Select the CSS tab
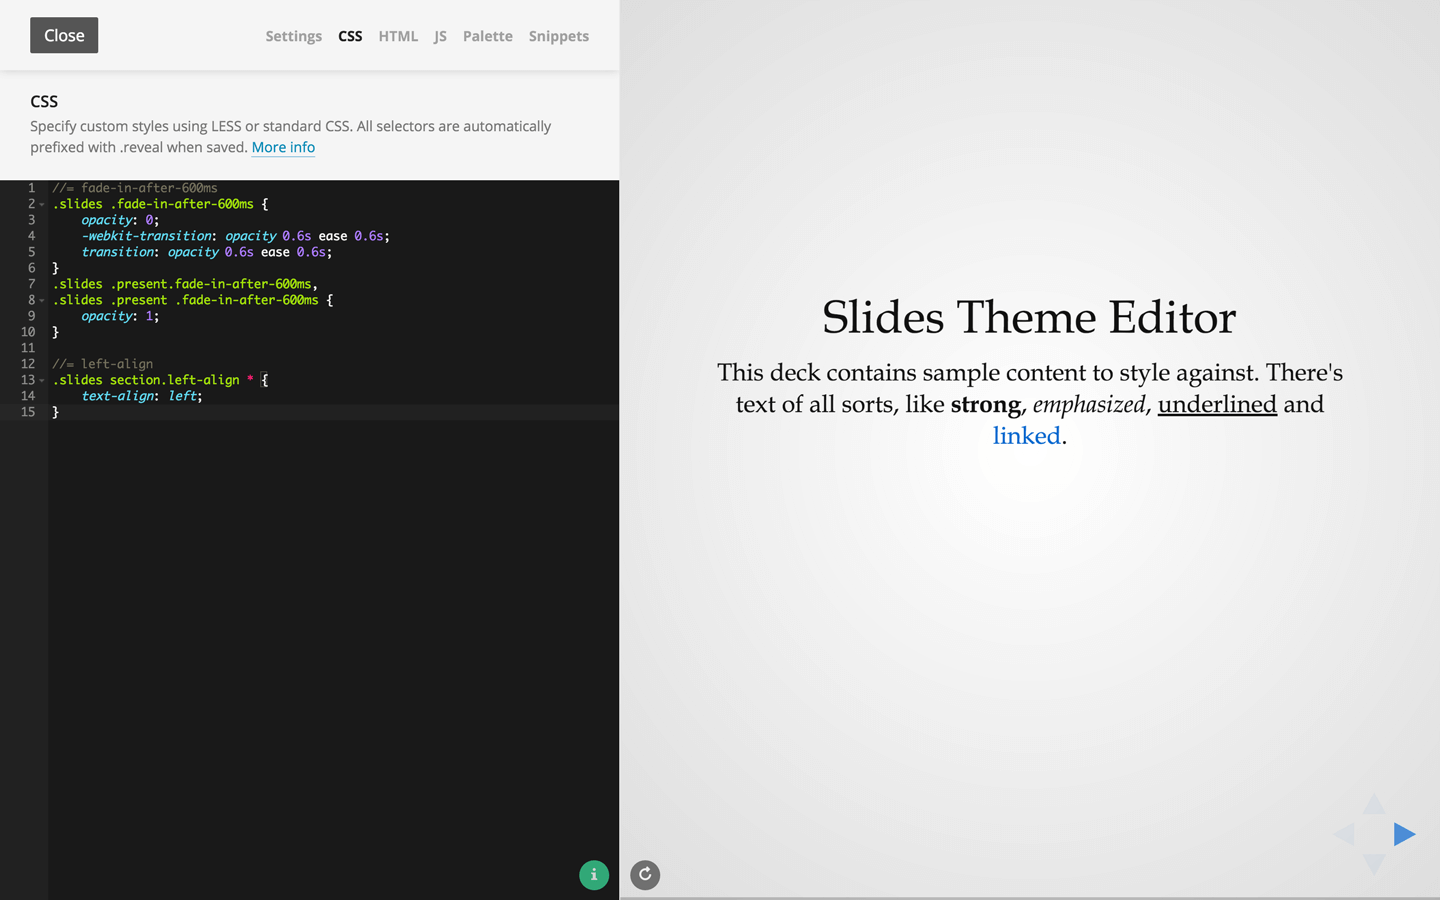This screenshot has width=1440, height=900. click(350, 36)
